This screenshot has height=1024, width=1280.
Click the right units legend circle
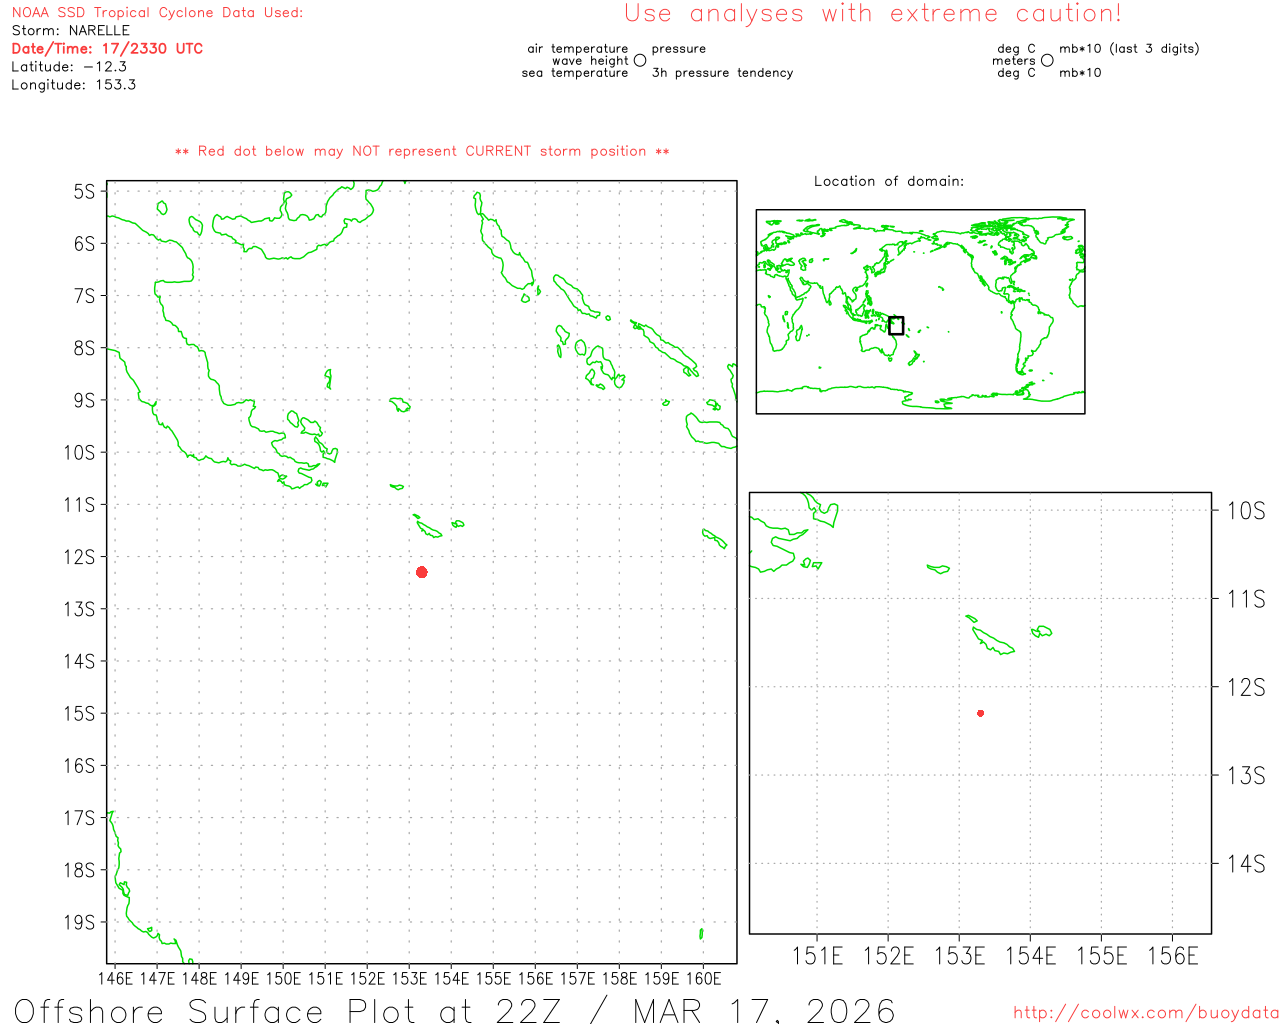click(1047, 61)
